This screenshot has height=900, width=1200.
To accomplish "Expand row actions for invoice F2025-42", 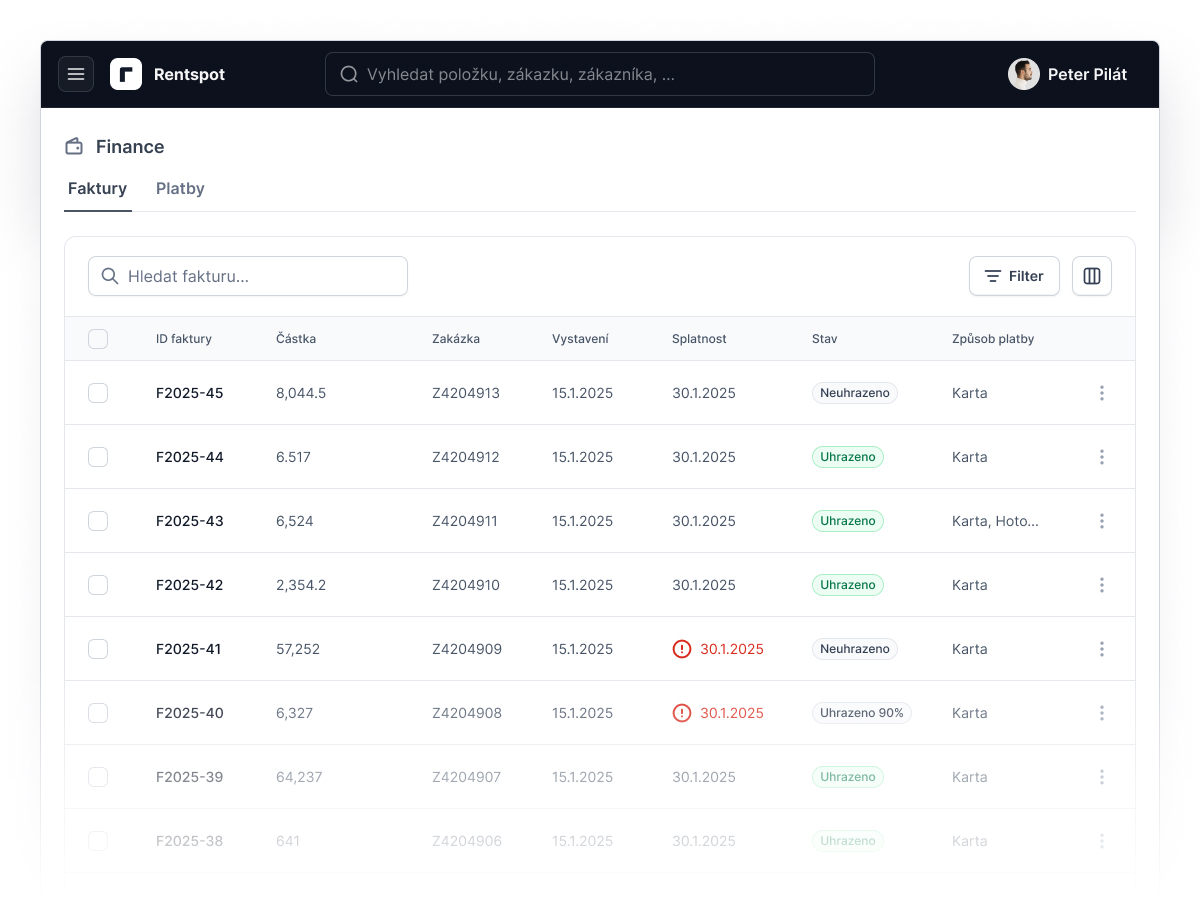I will tap(1102, 585).
